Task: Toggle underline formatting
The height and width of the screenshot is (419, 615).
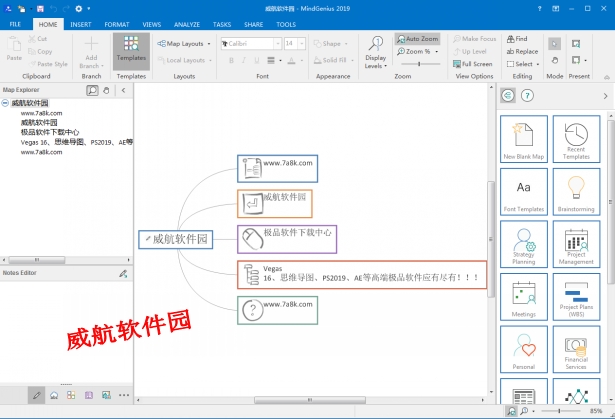Action: point(257,60)
